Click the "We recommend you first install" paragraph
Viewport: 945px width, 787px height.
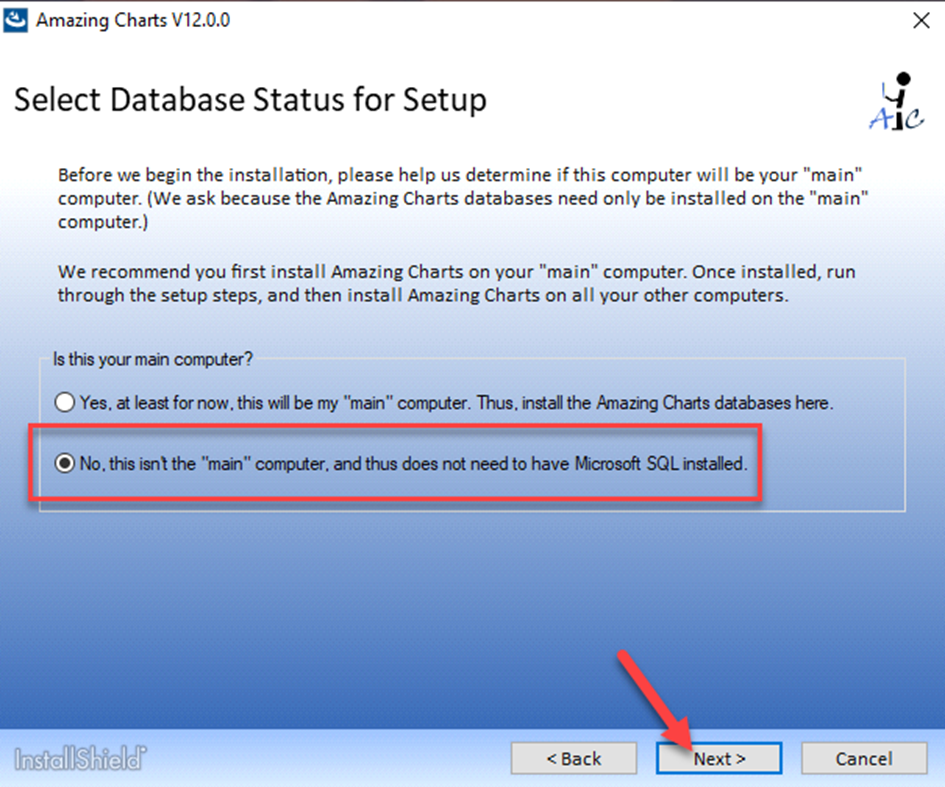(x=456, y=283)
